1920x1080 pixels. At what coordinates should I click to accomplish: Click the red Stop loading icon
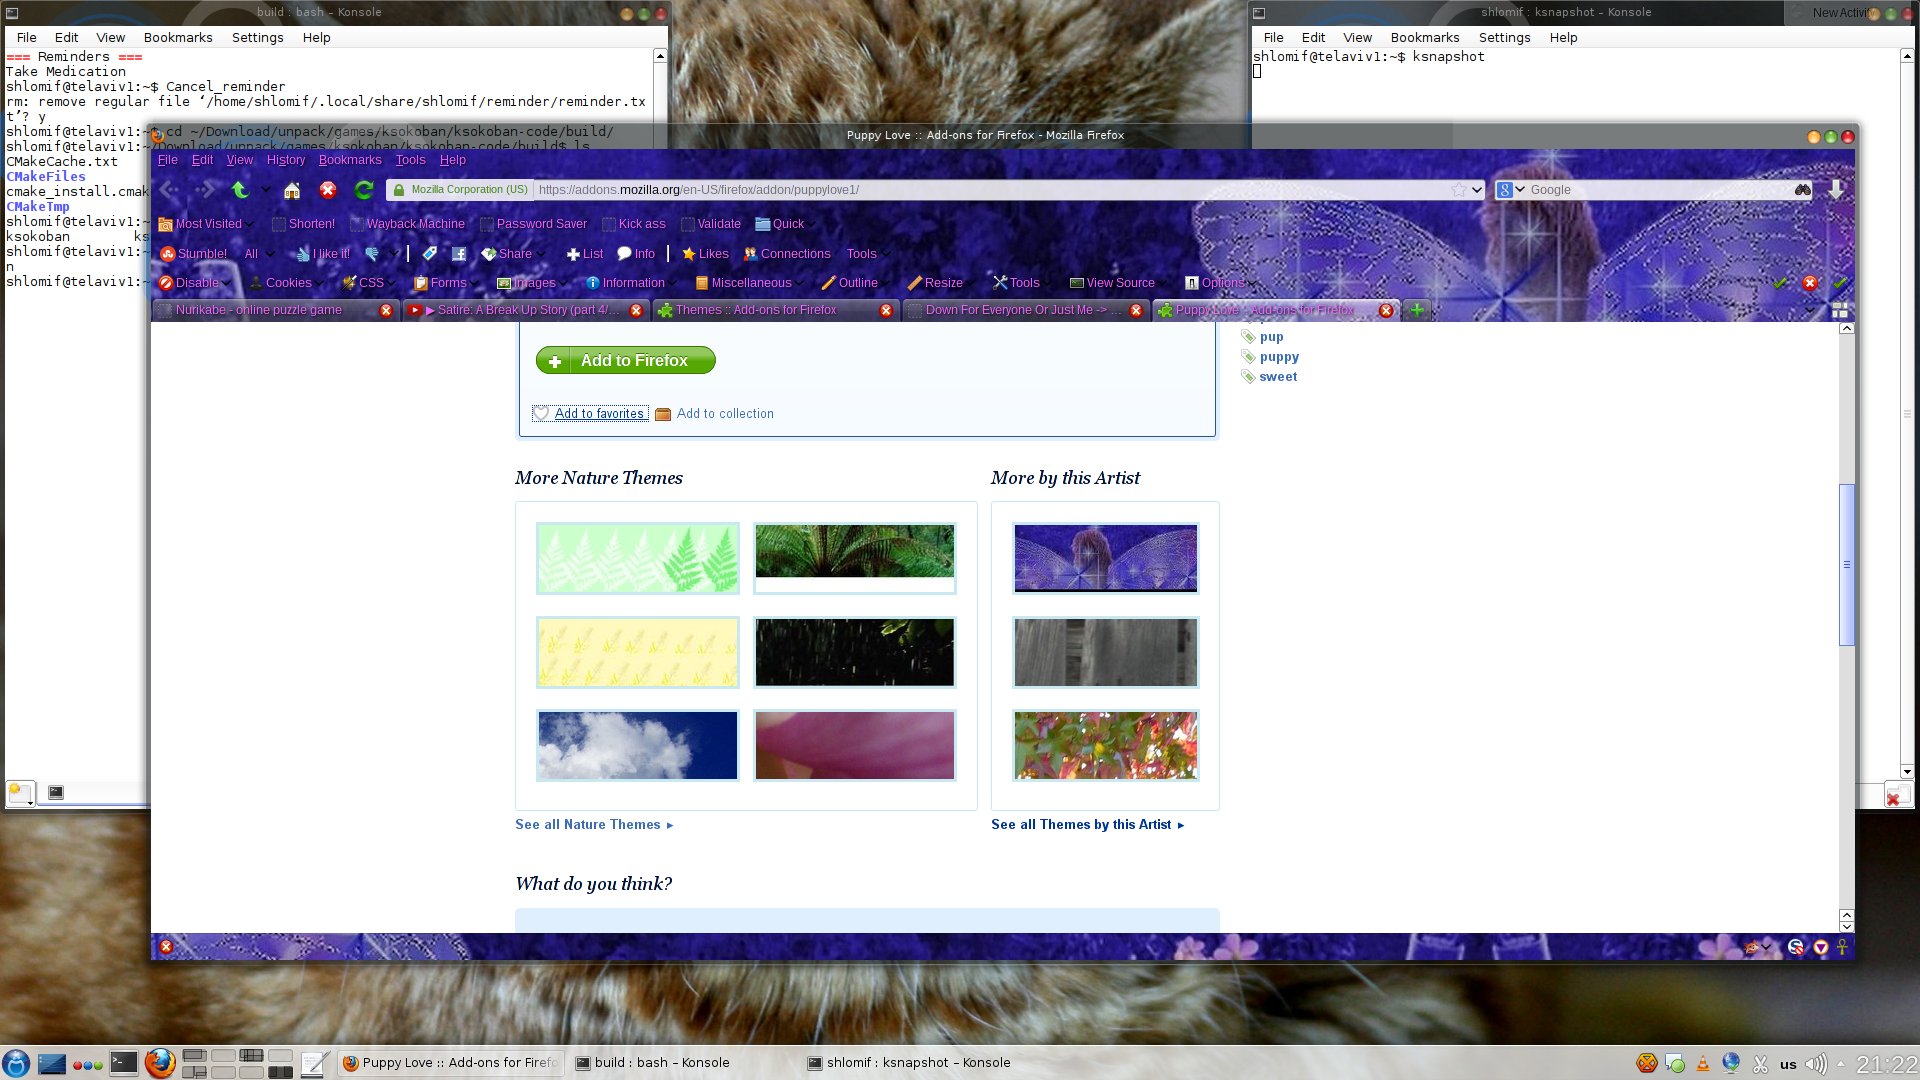[x=328, y=190]
